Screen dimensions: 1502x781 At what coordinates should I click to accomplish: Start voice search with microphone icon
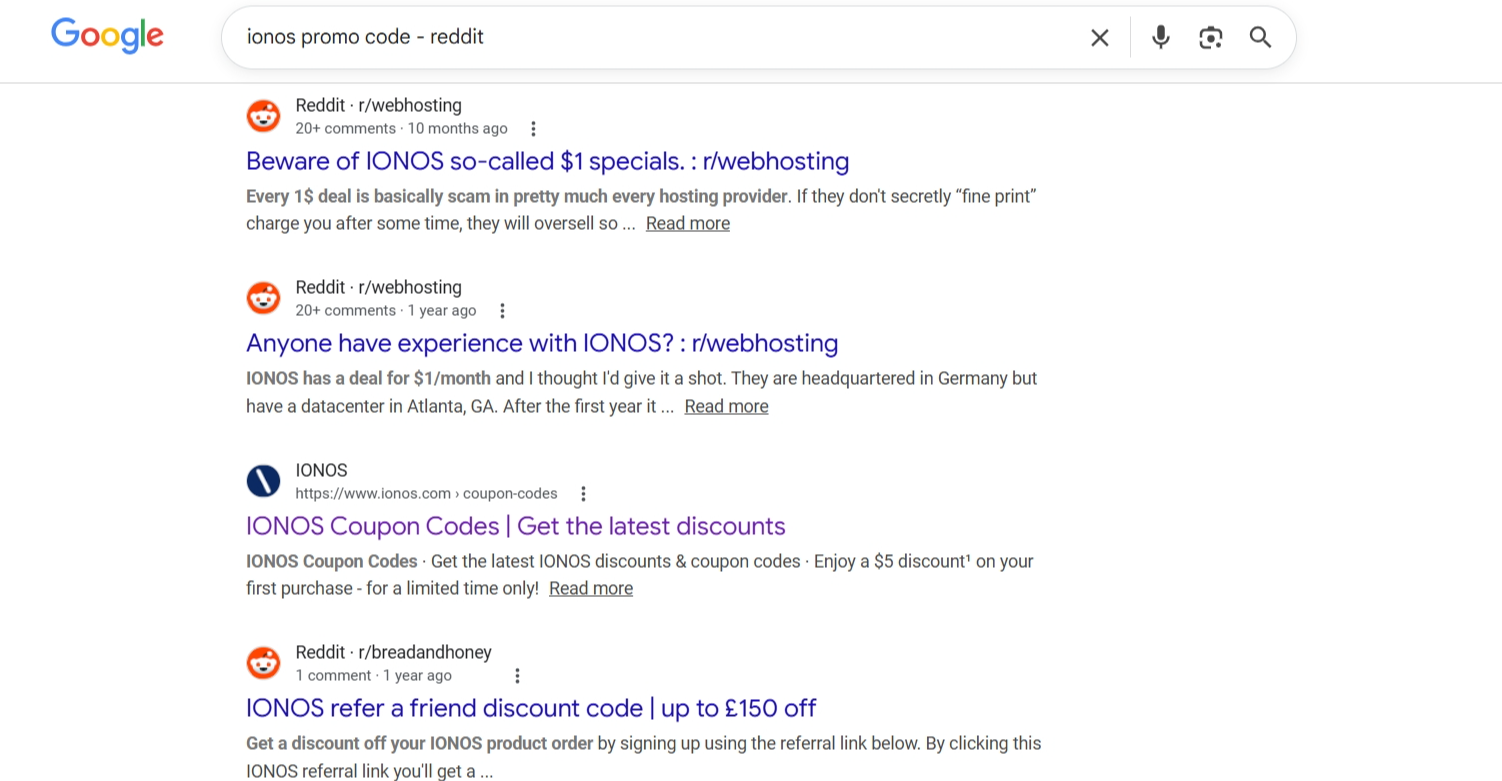[x=1160, y=38]
